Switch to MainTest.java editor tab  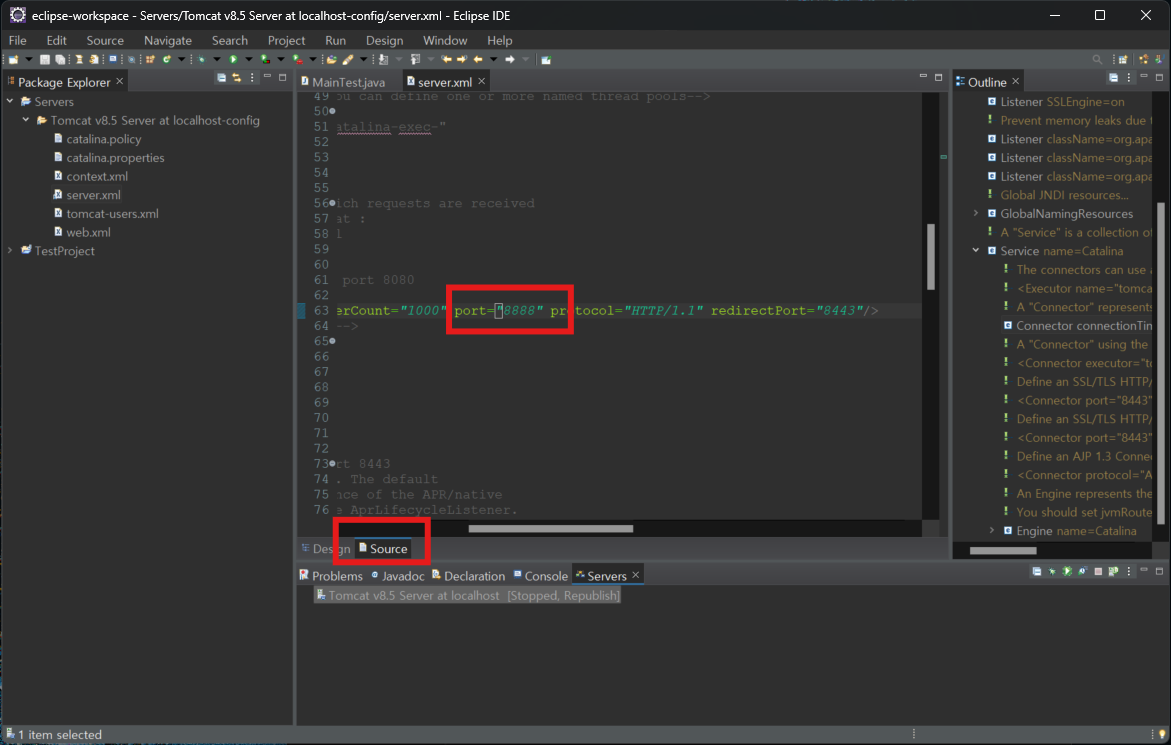[x=344, y=82]
